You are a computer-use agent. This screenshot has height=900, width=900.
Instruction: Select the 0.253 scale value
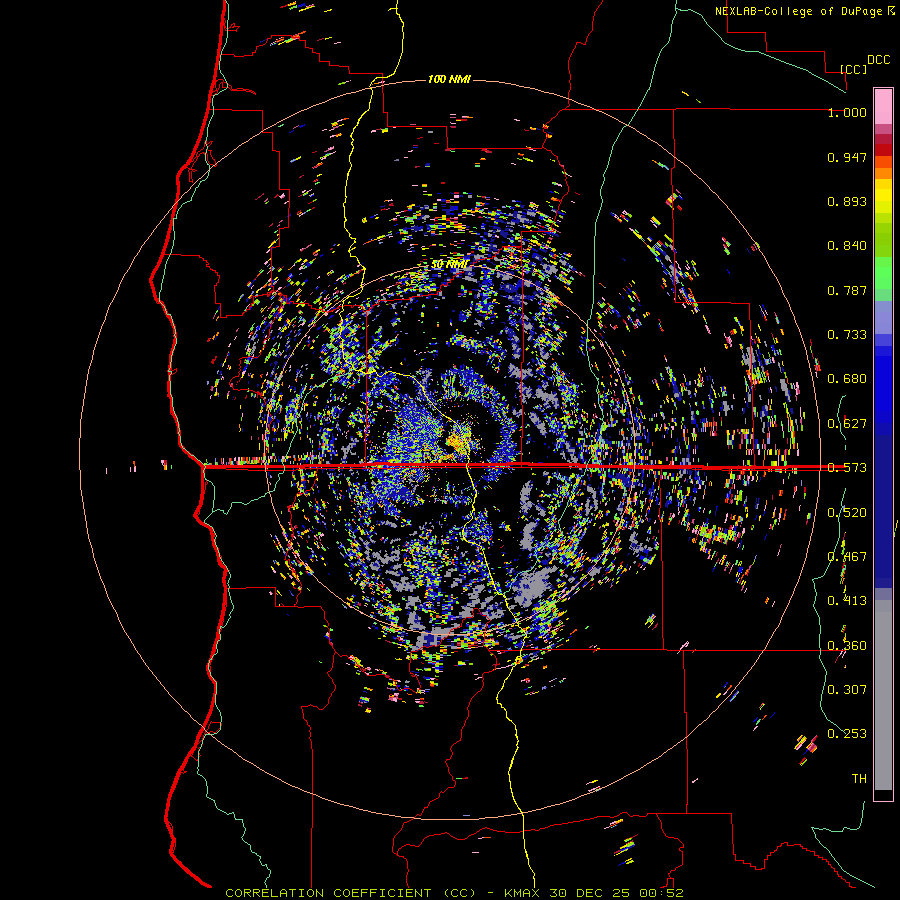tap(847, 734)
